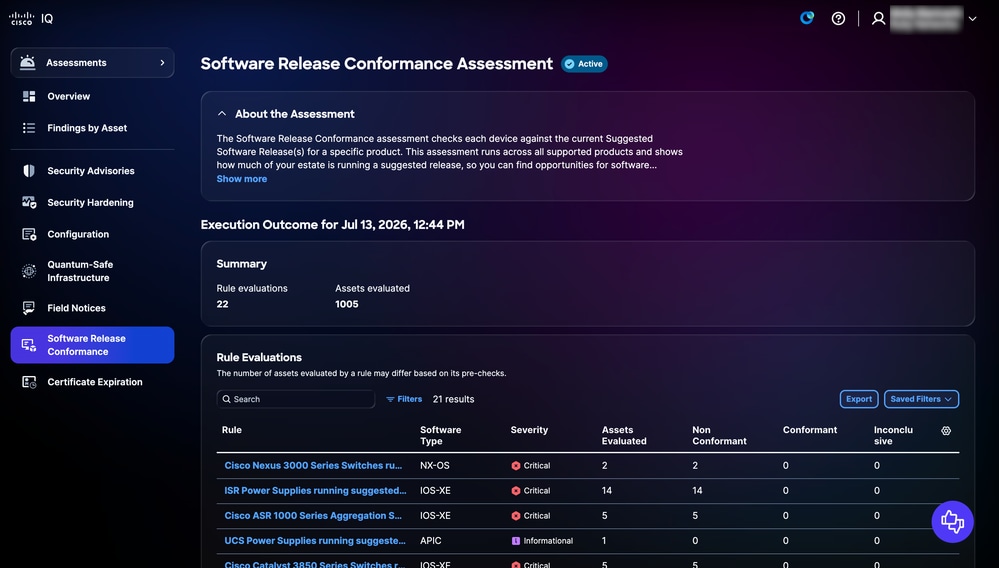
Task: Open the AI assistant icon in header
Action: (807, 18)
